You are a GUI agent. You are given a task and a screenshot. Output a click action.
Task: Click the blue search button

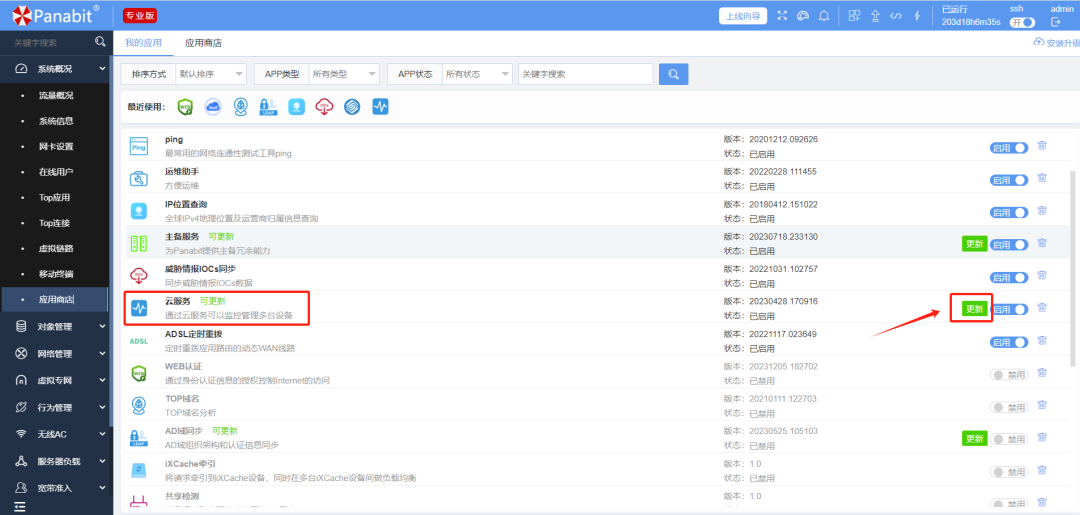(x=674, y=74)
